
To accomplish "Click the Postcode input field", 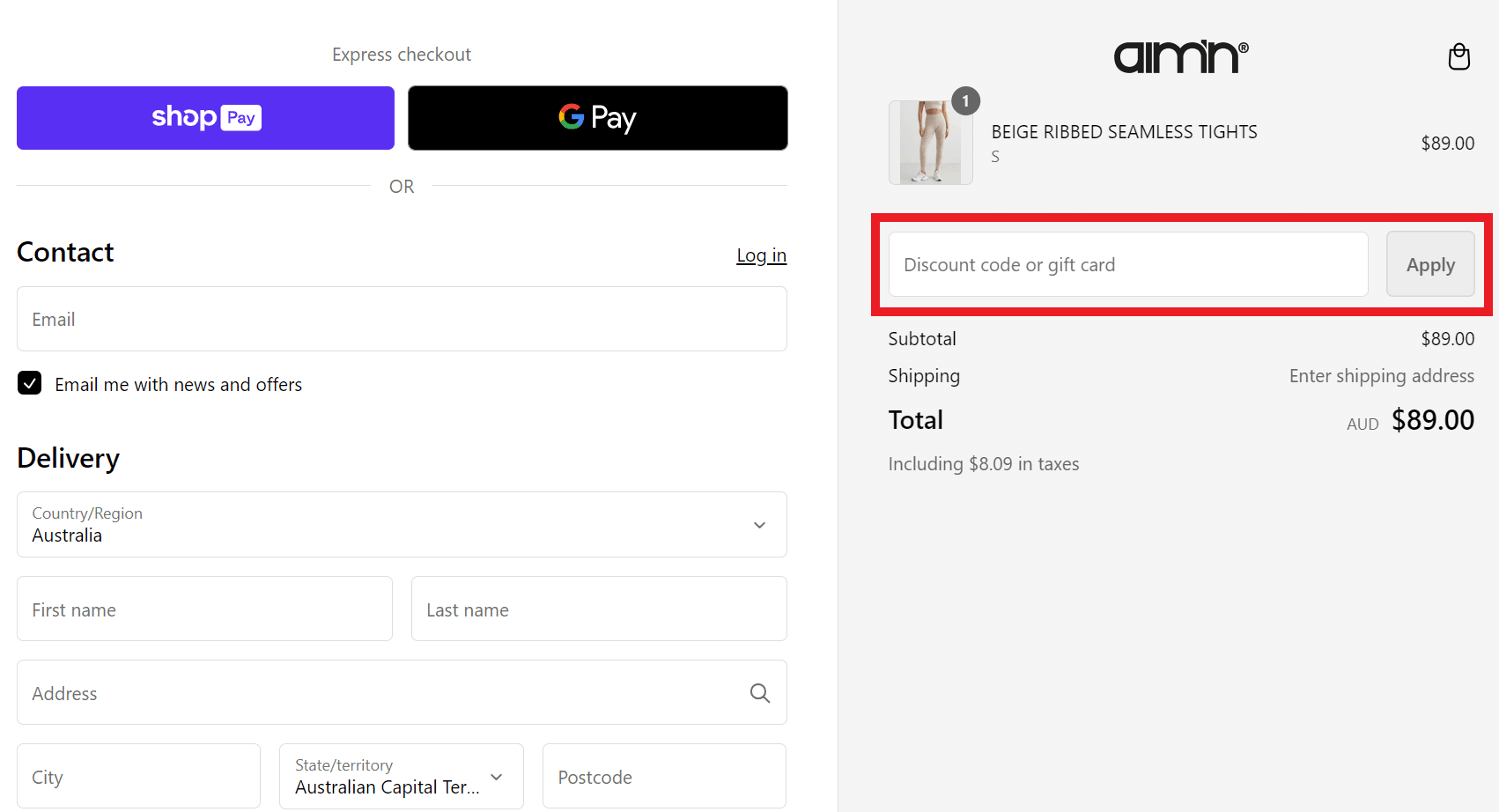I will point(665,776).
